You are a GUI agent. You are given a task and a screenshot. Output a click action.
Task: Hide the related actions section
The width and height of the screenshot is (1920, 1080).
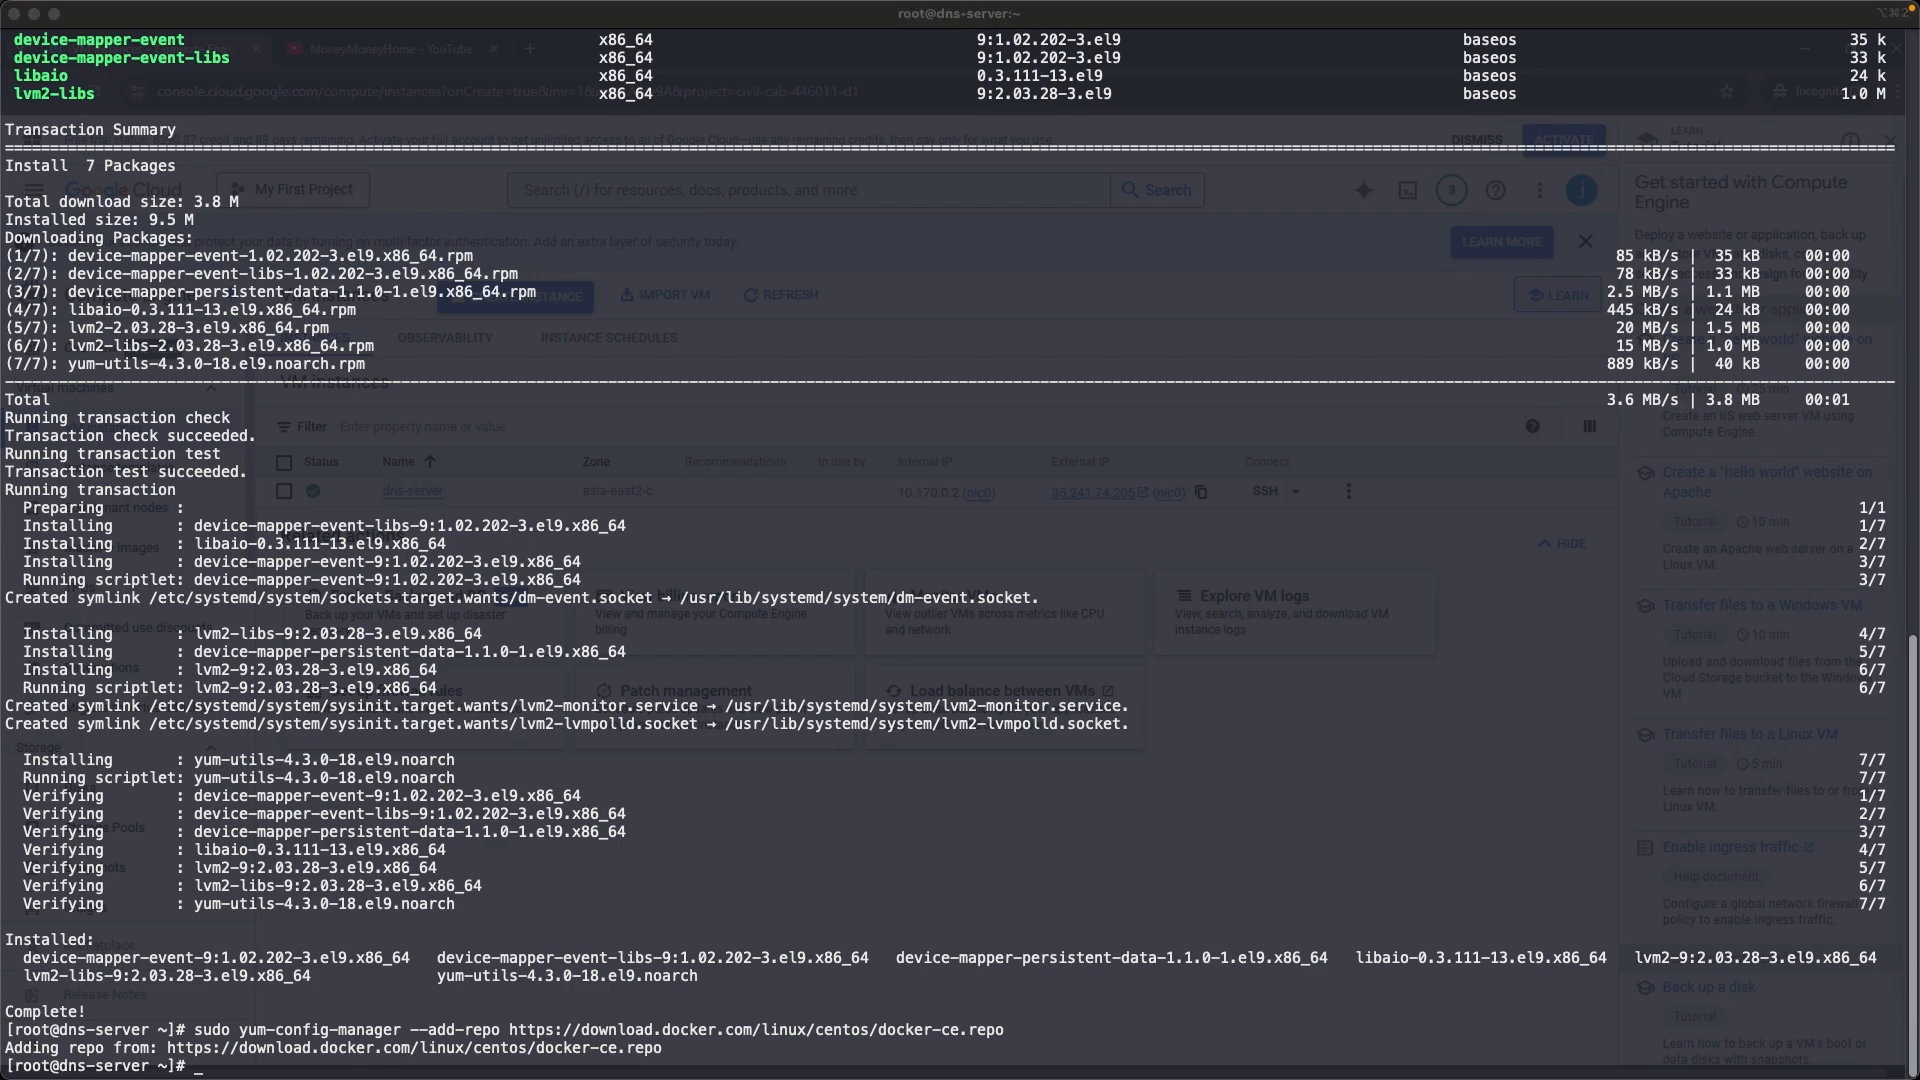(x=1561, y=544)
